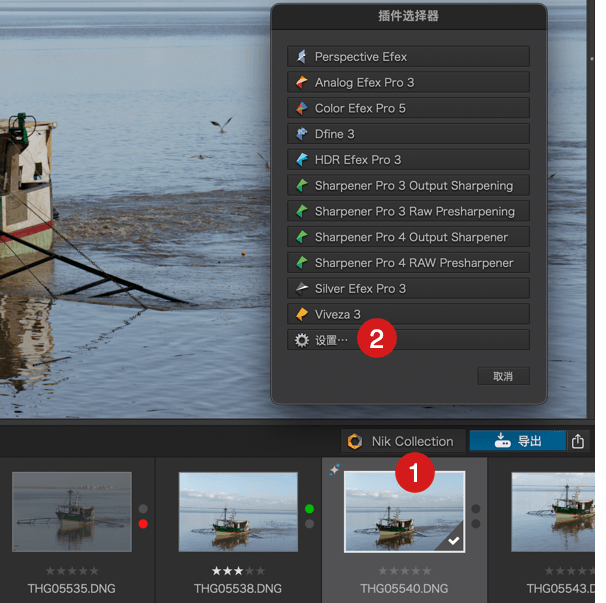This screenshot has width=606, height=603.
Task: Select the THG05543 thumbnail
Action: point(553,512)
